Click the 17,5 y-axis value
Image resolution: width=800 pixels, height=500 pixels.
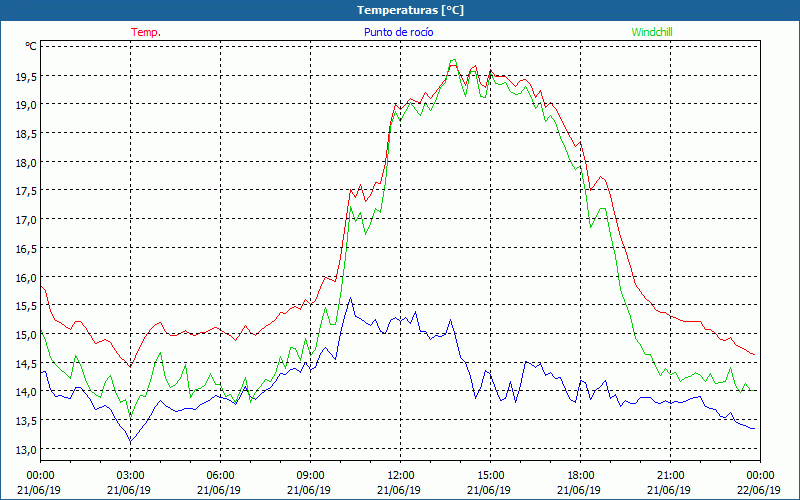(28, 191)
